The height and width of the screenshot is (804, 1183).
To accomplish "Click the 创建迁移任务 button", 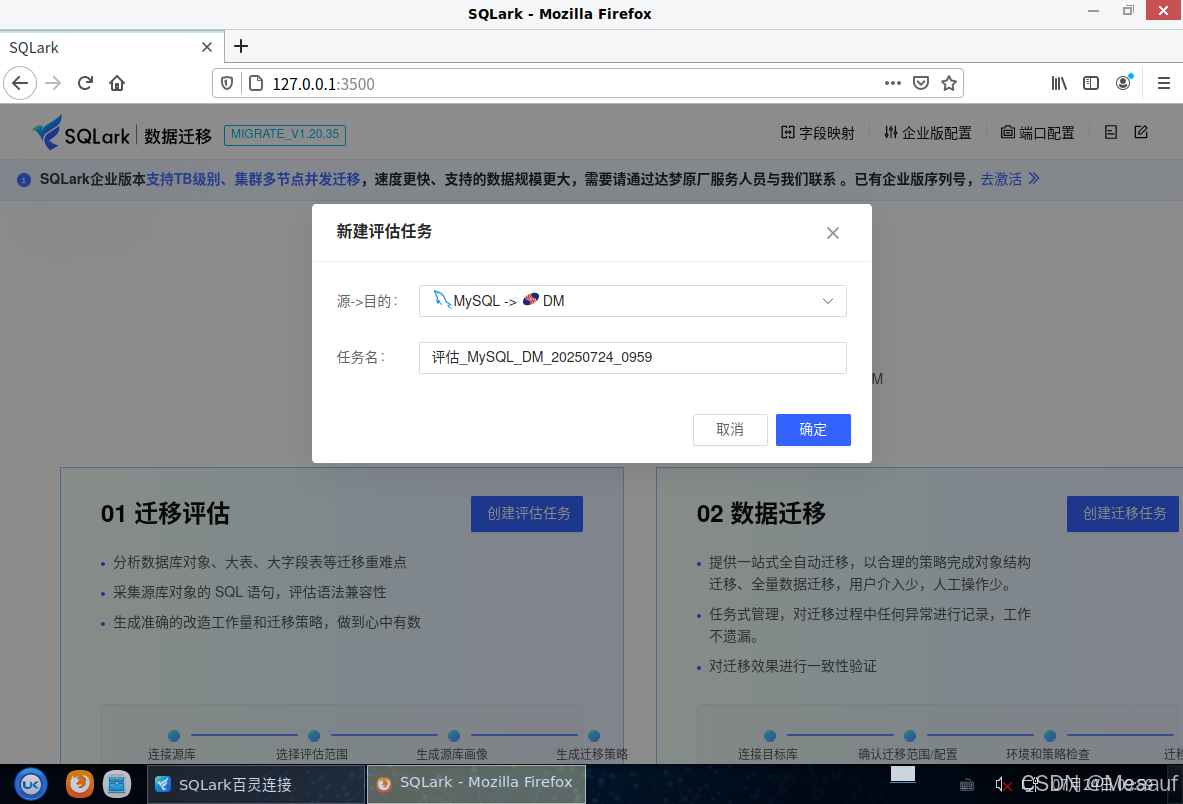I will point(1123,514).
